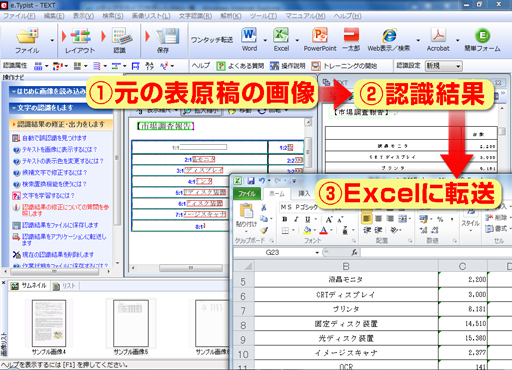
Task: Click the Excel insert function fx icon
Action: [354, 252]
